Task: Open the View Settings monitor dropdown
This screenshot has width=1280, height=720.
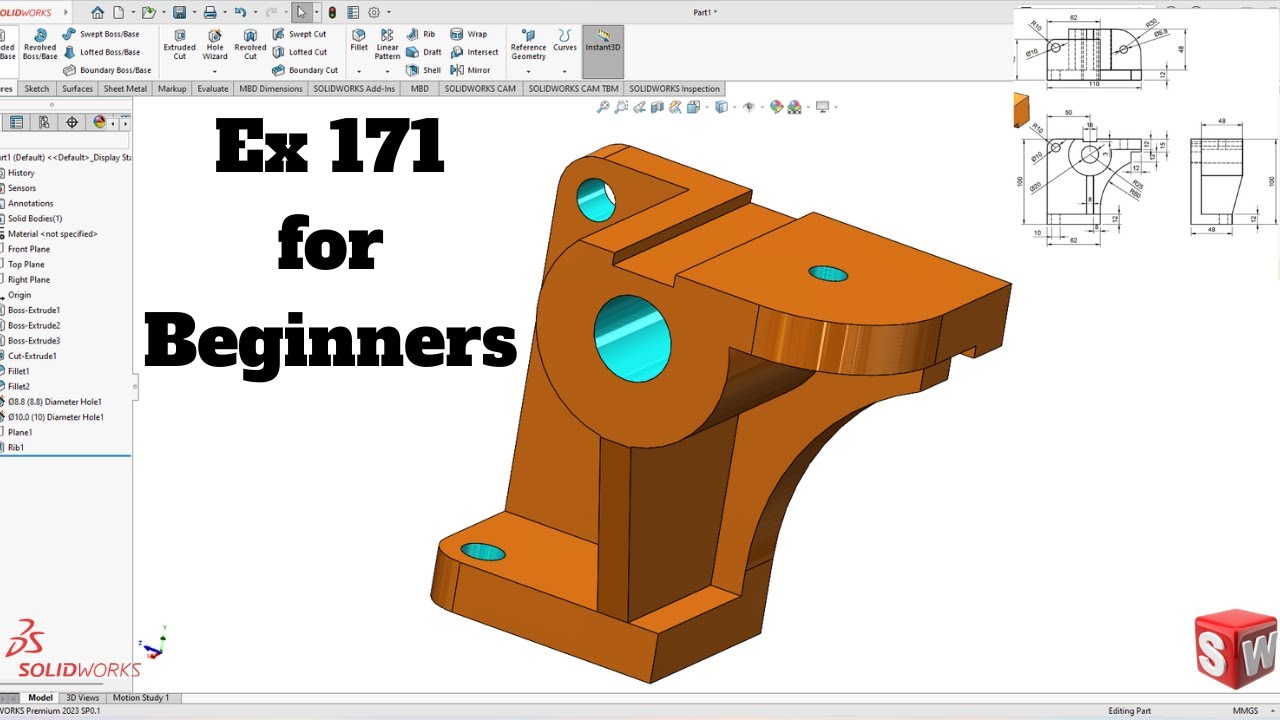Action: click(835, 107)
